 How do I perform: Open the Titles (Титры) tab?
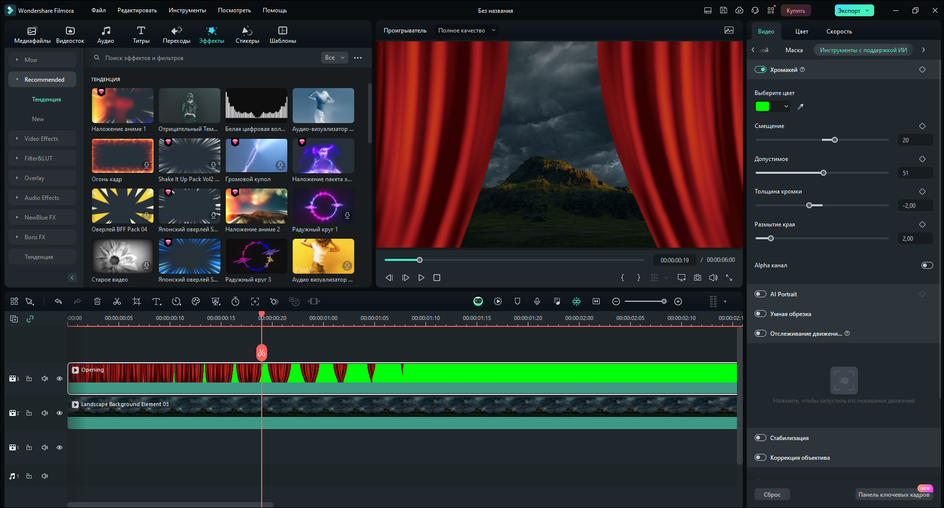click(x=140, y=35)
